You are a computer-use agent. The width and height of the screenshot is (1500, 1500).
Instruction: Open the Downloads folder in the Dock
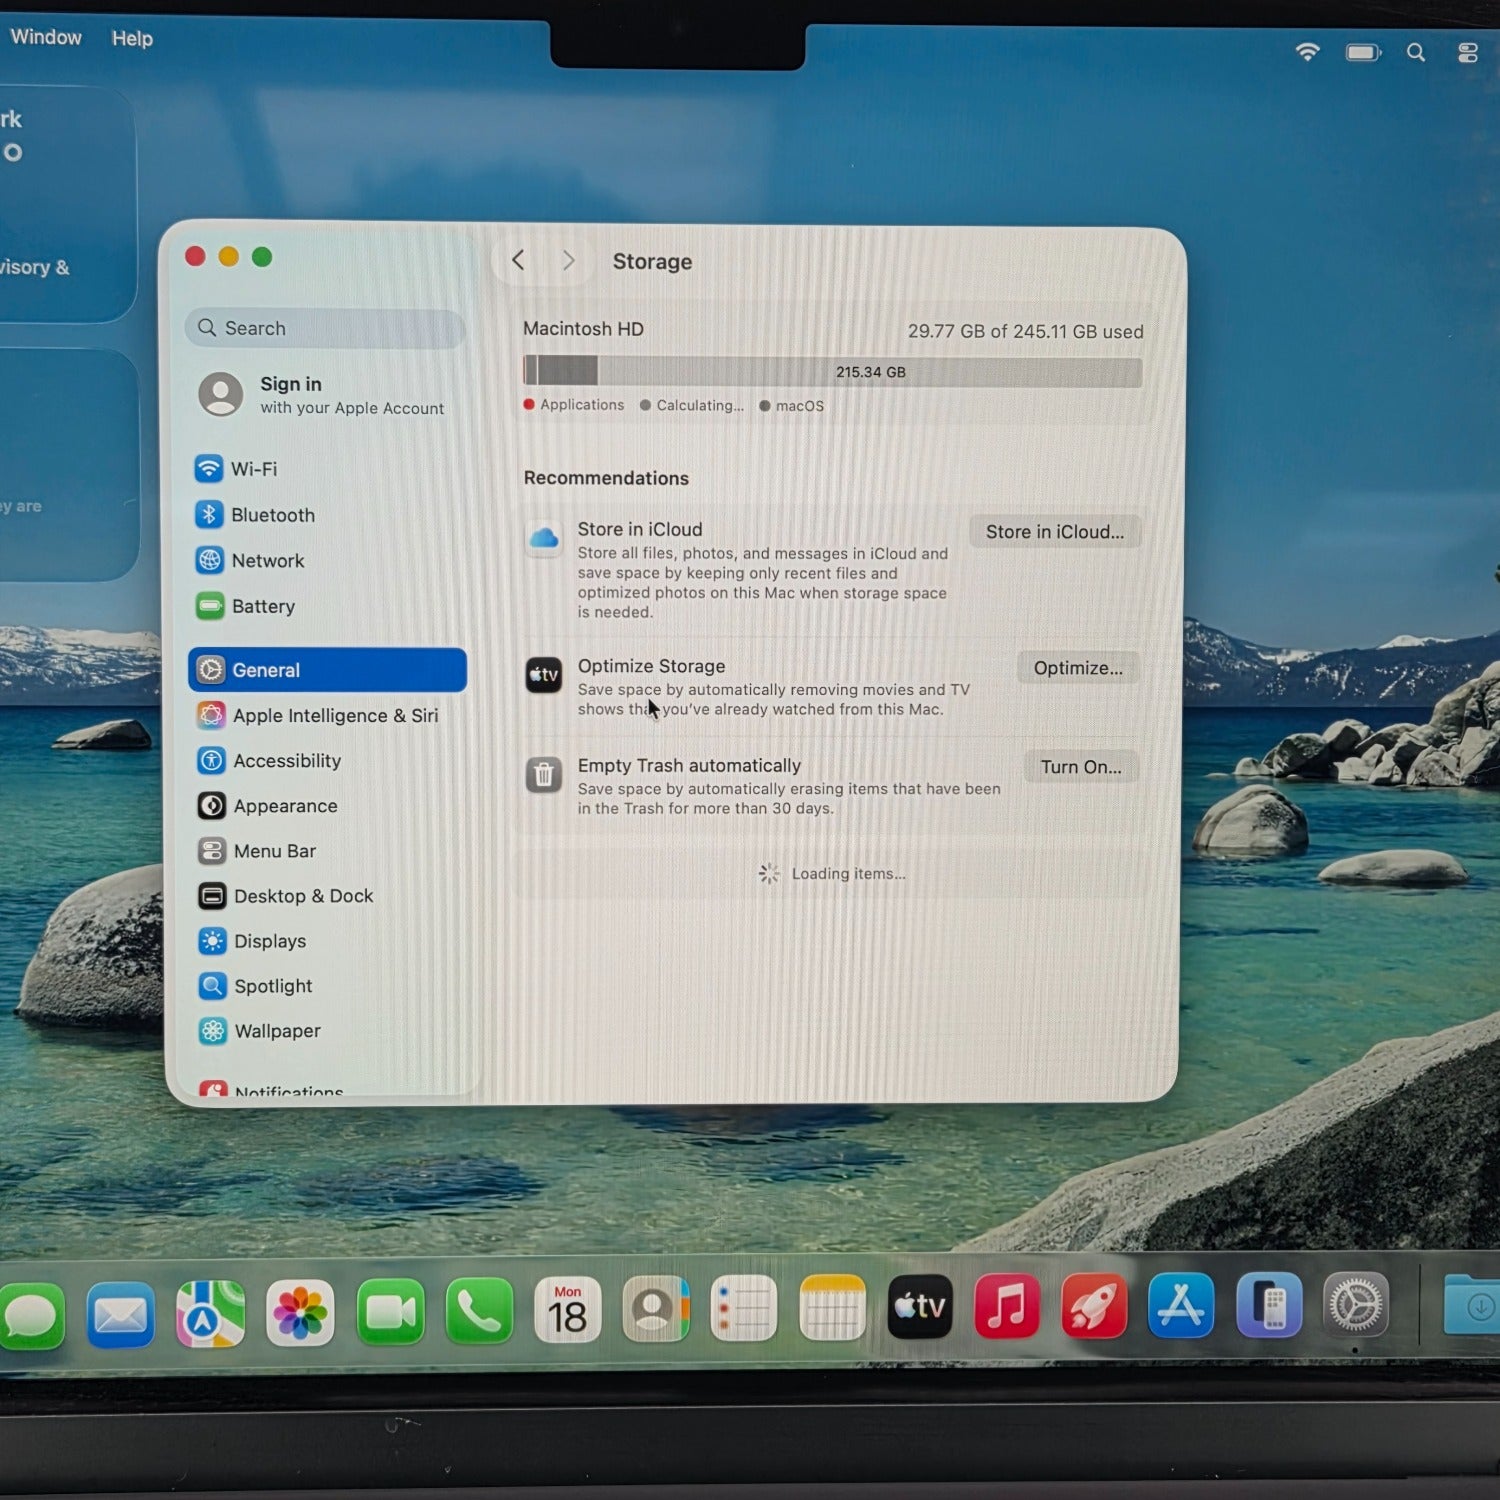pos(1472,1305)
